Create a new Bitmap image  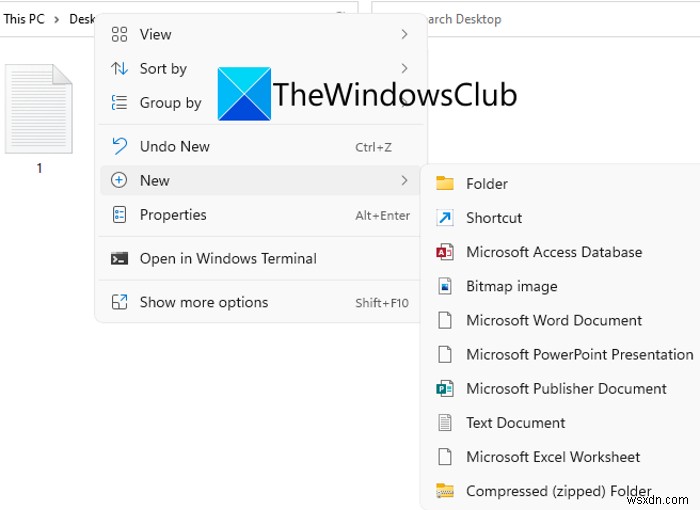pos(562,286)
